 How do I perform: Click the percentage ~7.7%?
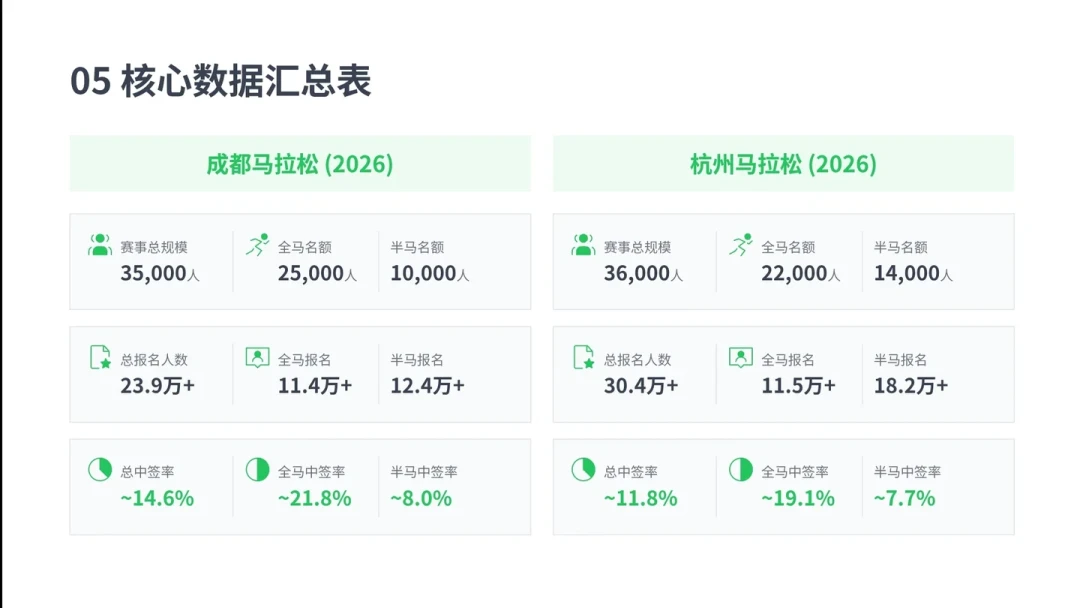(905, 498)
